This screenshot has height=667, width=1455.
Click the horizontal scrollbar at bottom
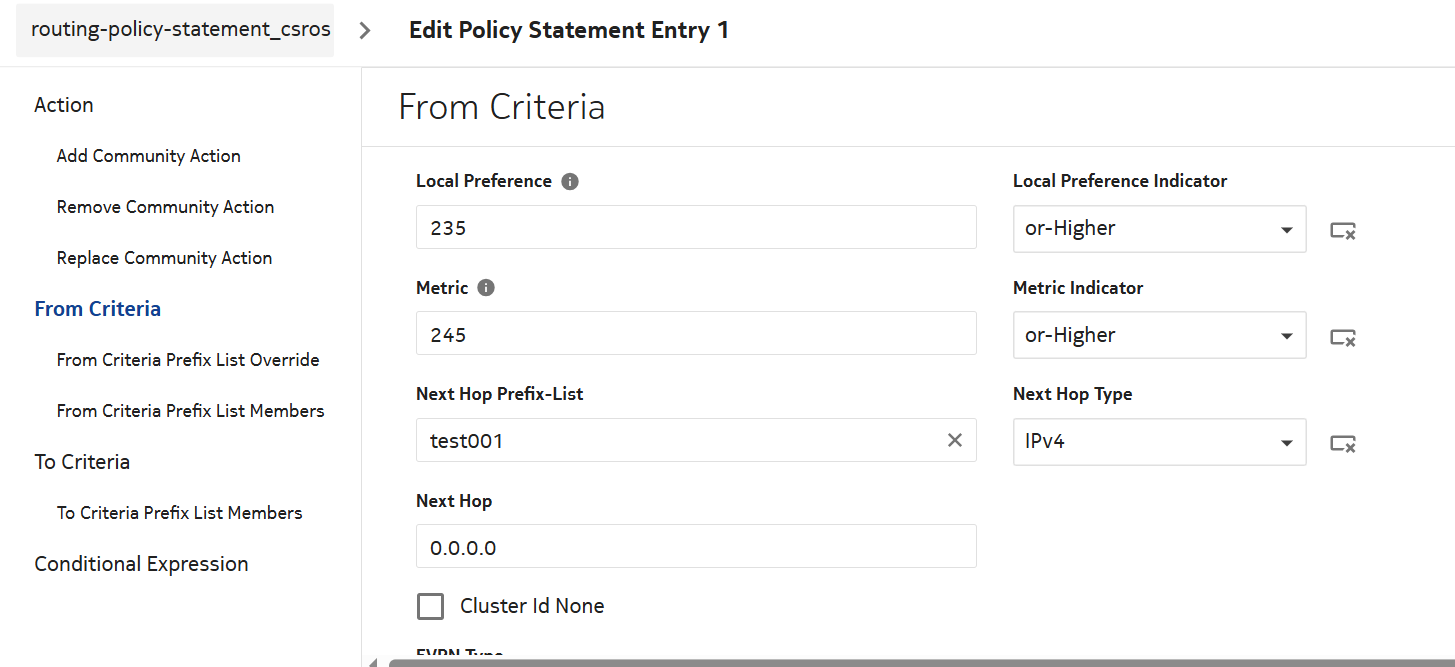click(x=900, y=662)
